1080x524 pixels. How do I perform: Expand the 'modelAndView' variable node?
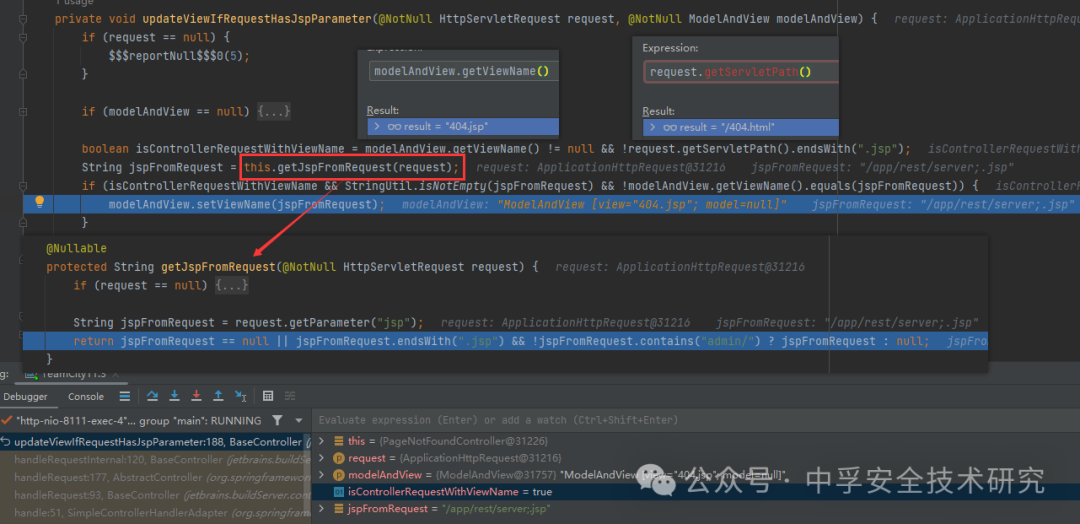click(x=323, y=475)
